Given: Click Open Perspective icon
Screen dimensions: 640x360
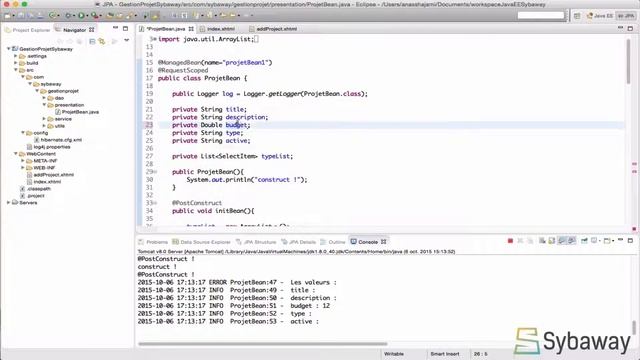Looking at the screenshot, I should click(x=577, y=16).
